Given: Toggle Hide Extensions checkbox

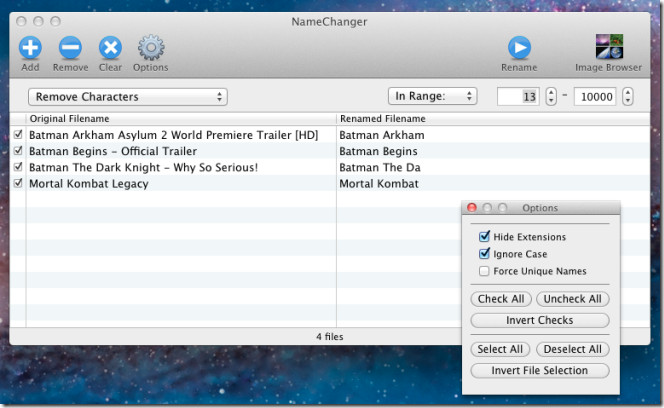Looking at the screenshot, I should [485, 237].
